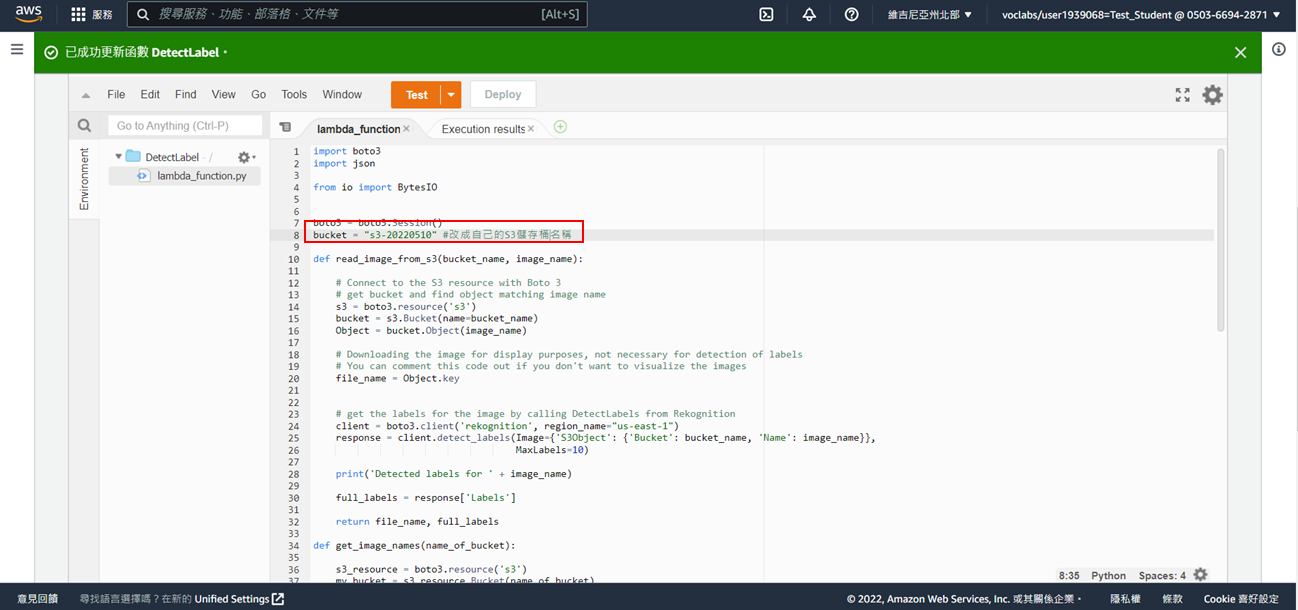Image resolution: width=1298 pixels, height=610 pixels.
Task: Launch the CloudShell terminal icon
Action: [767, 14]
